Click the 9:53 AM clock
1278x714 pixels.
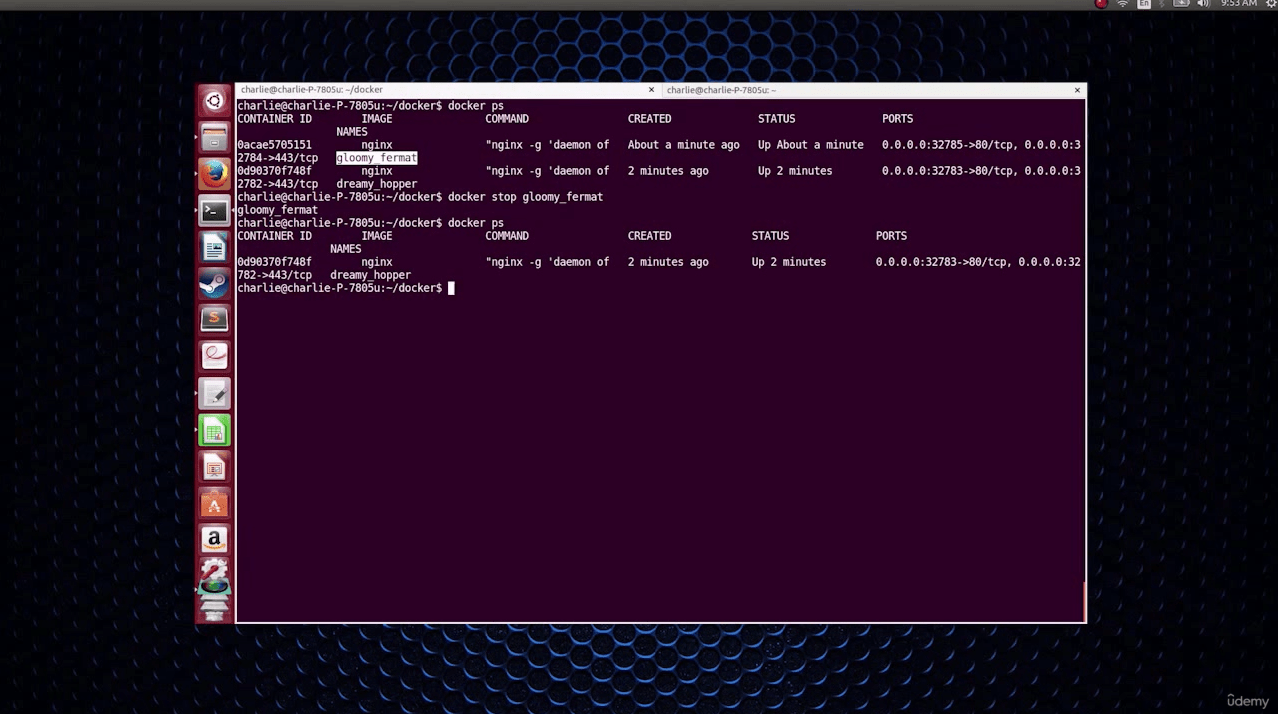(x=1238, y=4)
